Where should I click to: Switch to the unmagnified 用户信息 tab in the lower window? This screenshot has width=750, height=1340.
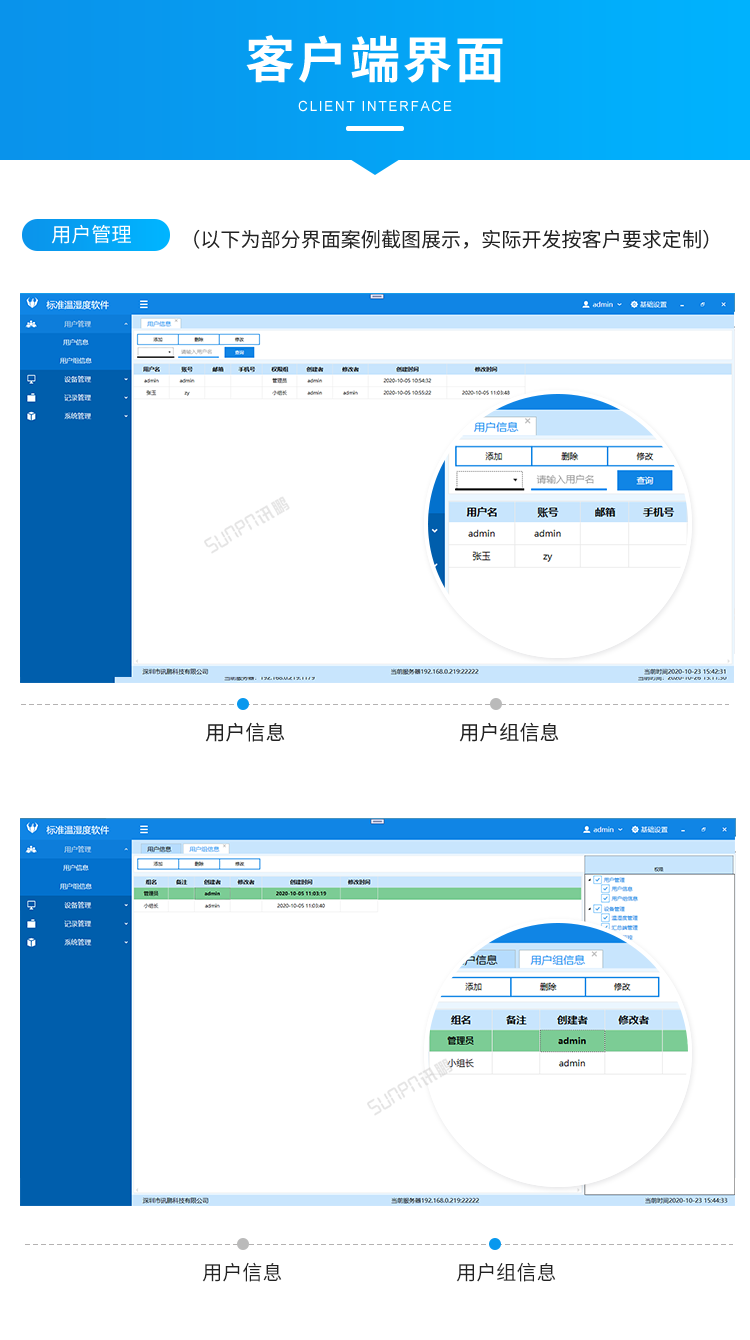(x=159, y=848)
